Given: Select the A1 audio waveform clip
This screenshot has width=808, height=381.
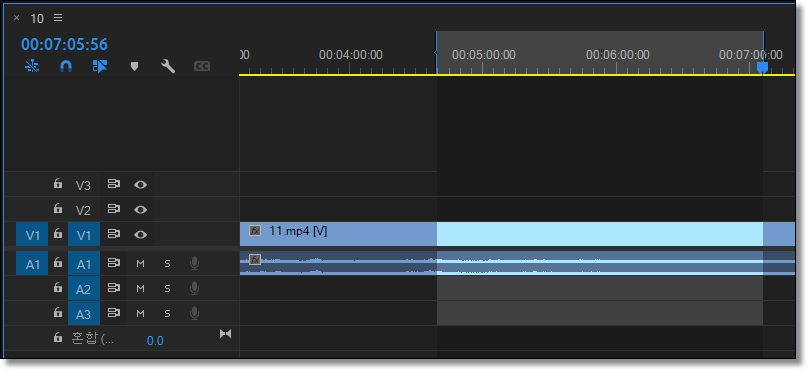Looking at the screenshot, I should tap(517, 263).
